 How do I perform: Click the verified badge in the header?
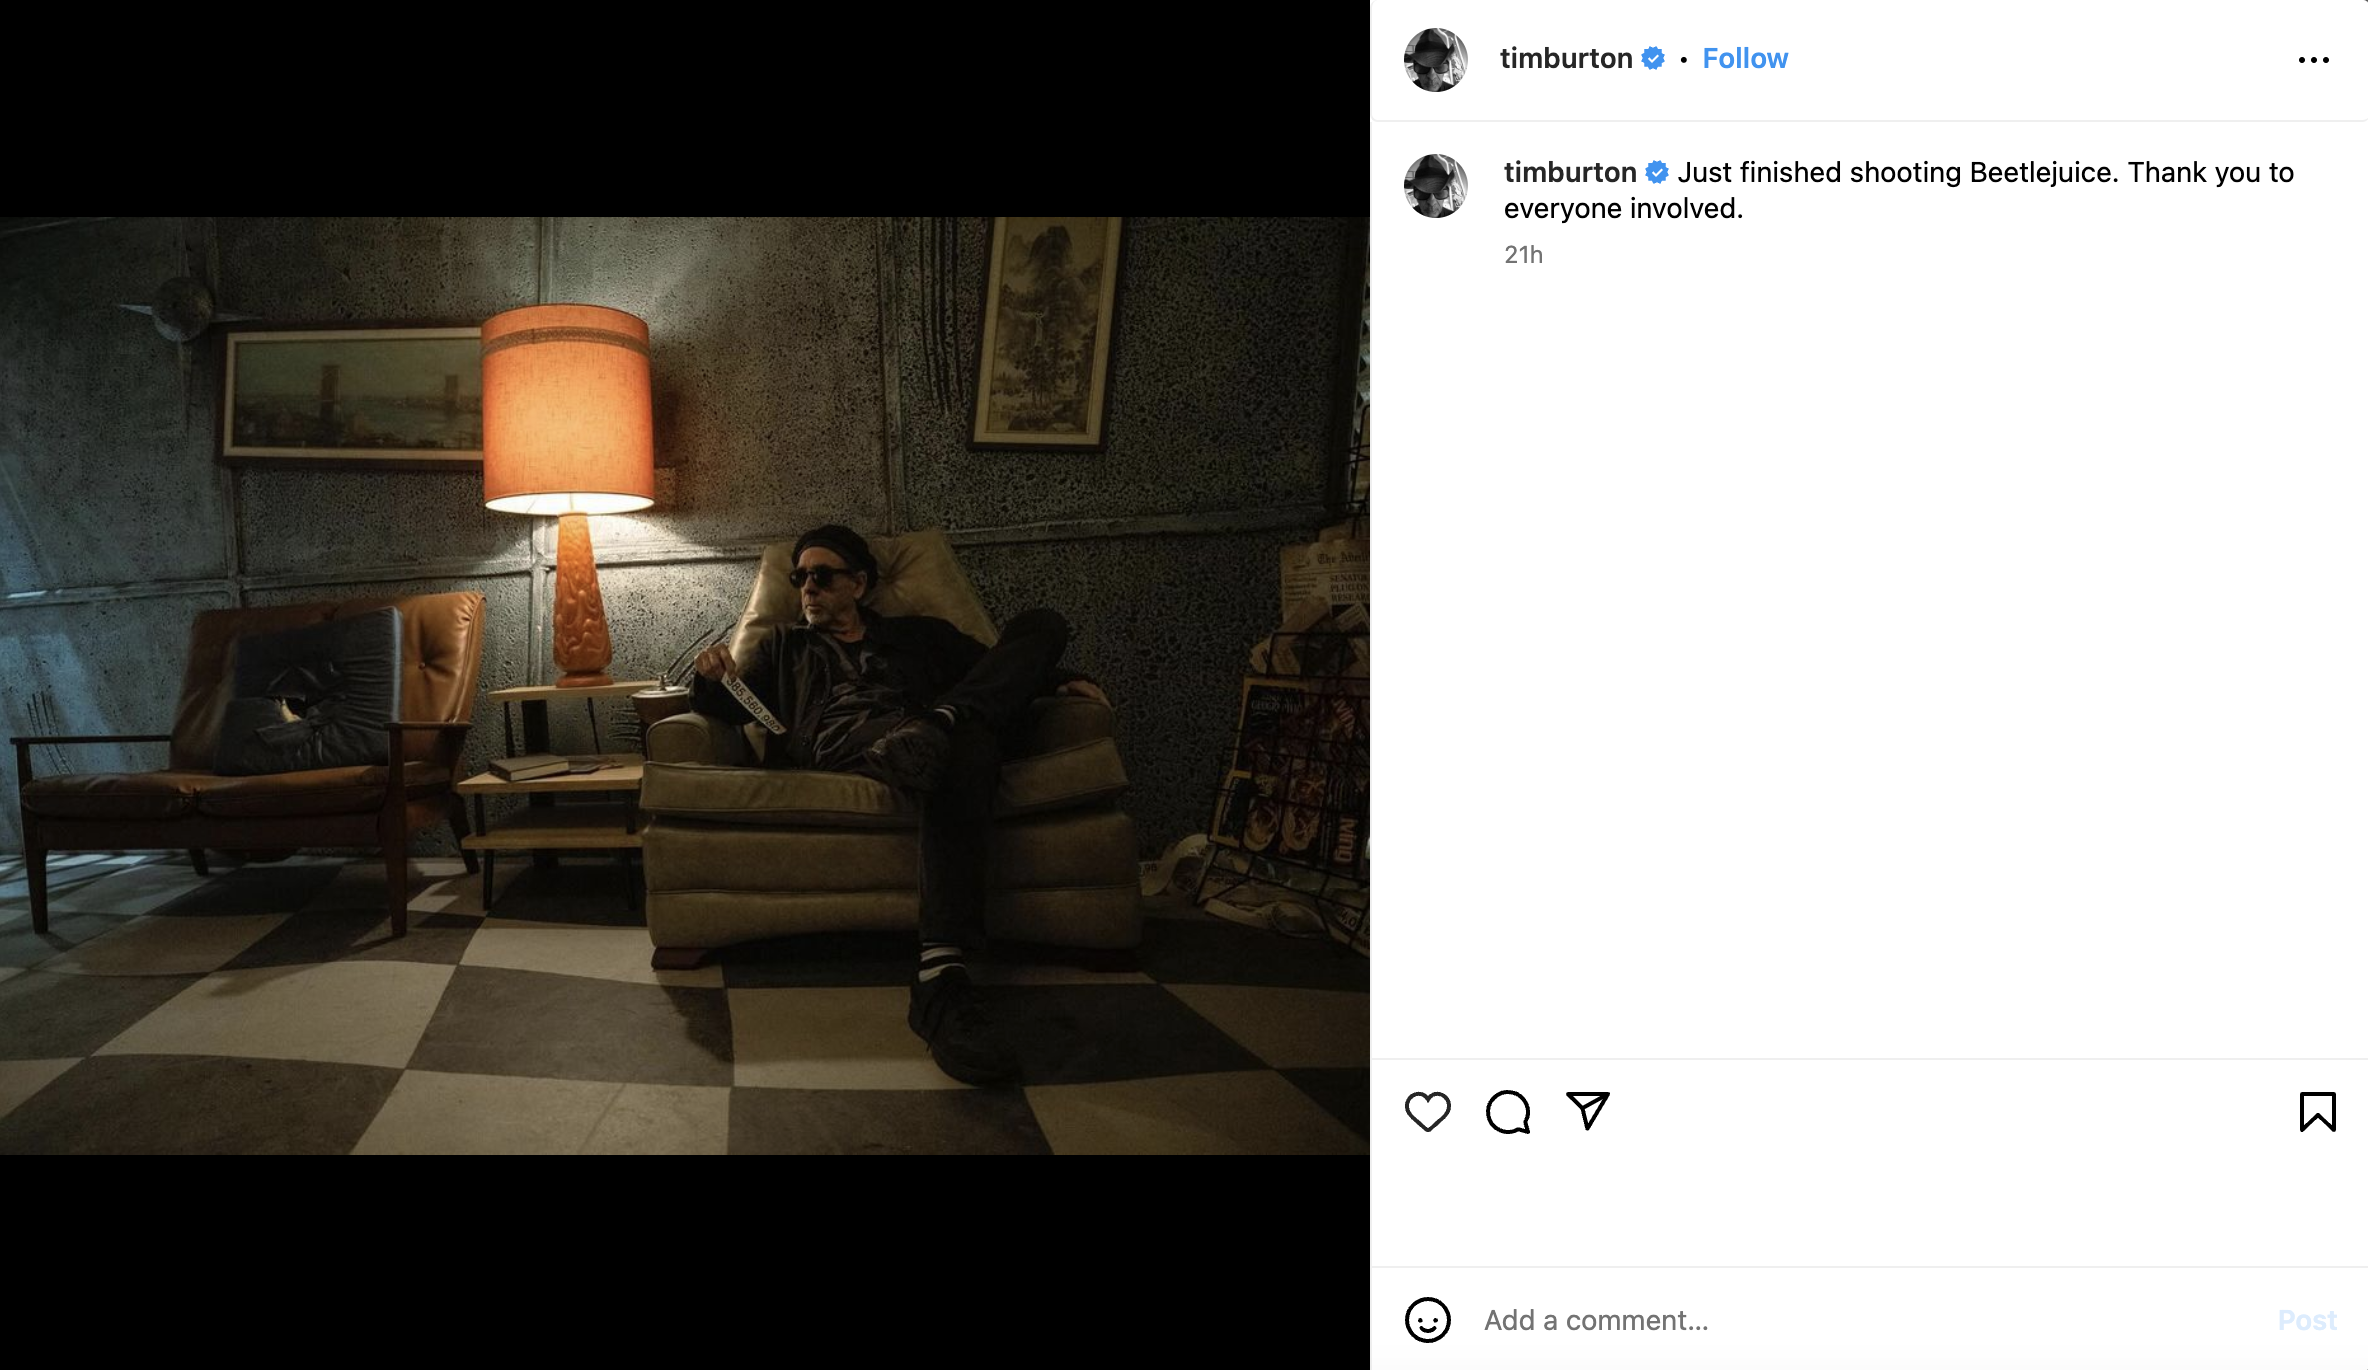tap(1653, 58)
